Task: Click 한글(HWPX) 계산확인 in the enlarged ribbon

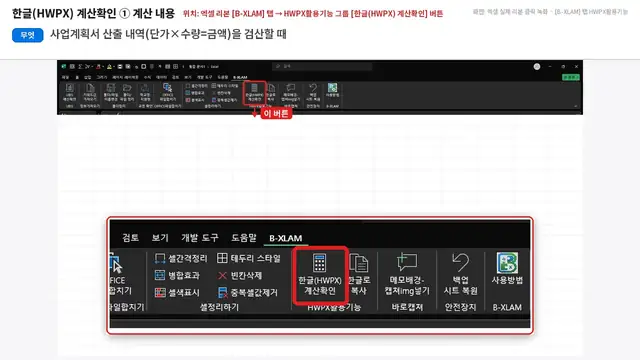Action: (320, 275)
